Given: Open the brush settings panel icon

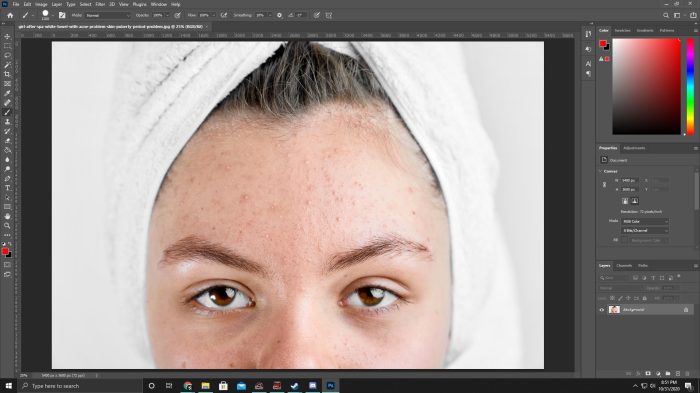Looking at the screenshot, I should click(62, 15).
